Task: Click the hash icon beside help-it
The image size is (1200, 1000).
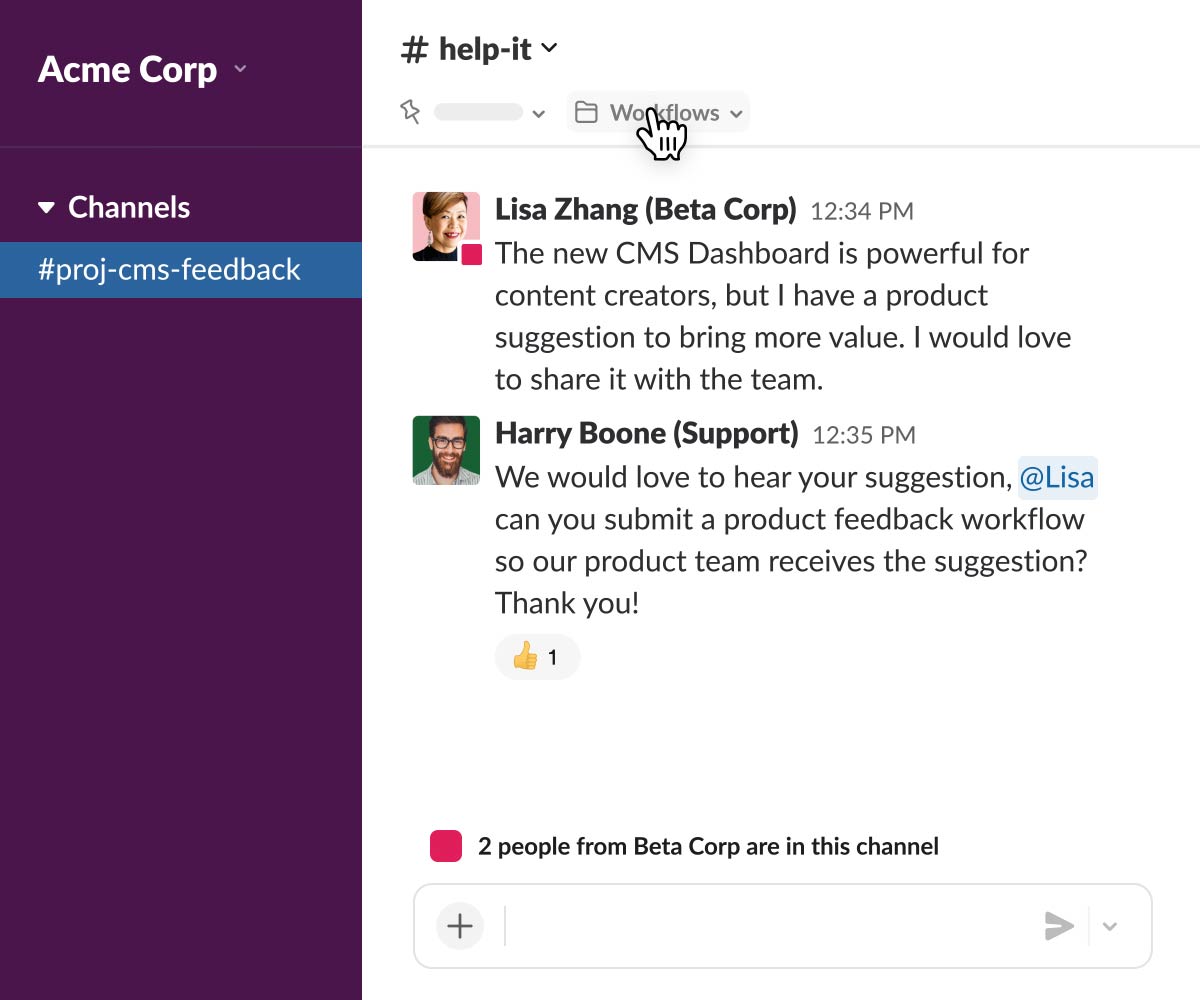Action: [414, 49]
